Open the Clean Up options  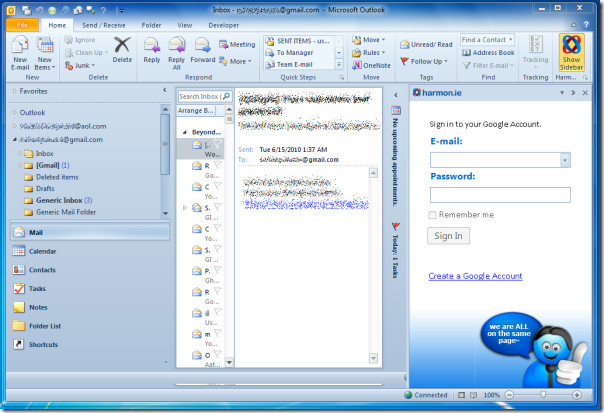click(86, 53)
